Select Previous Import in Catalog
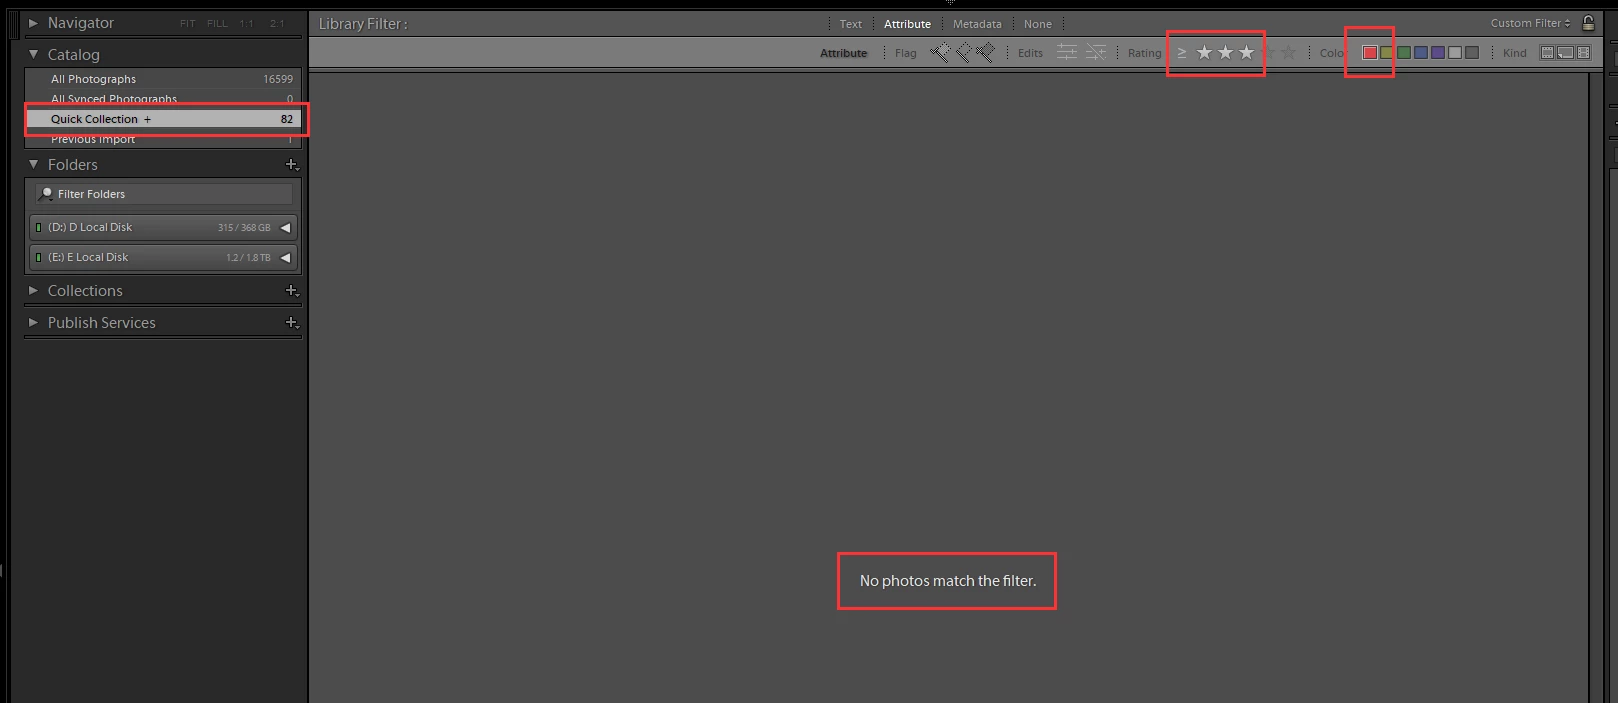 163,139
